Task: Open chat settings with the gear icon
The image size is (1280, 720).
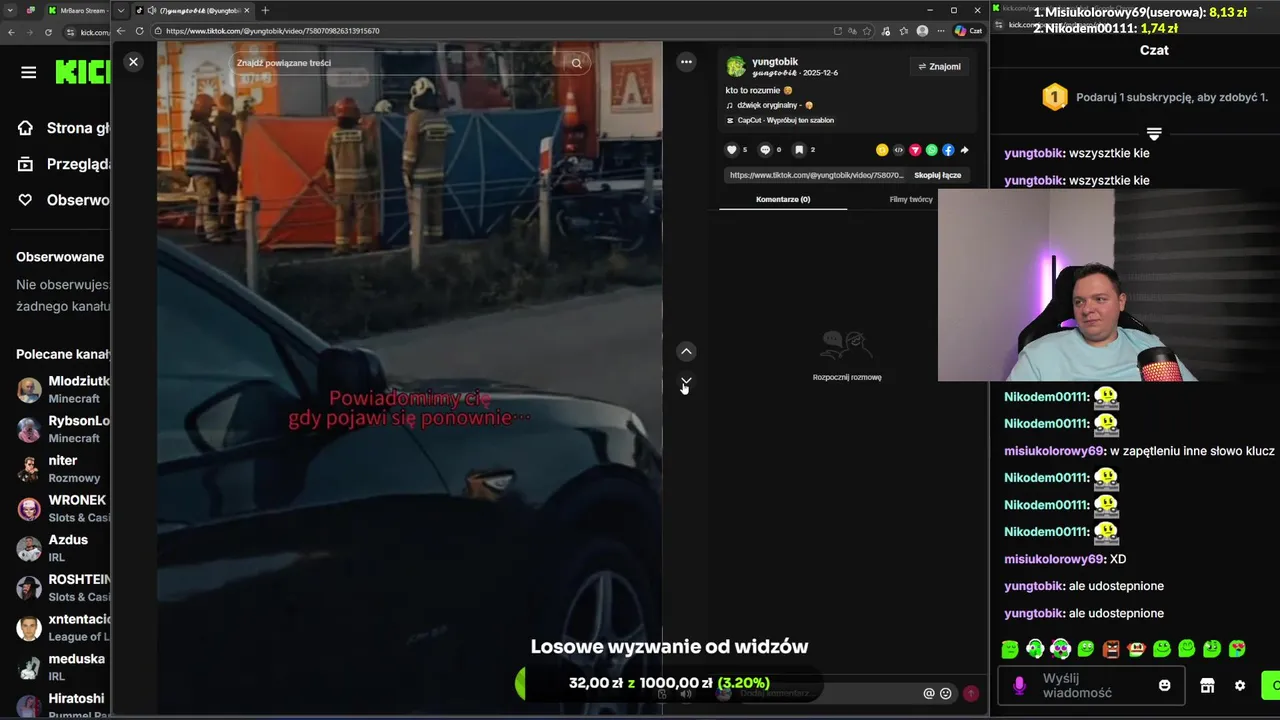Action: pyautogui.click(x=1240, y=685)
